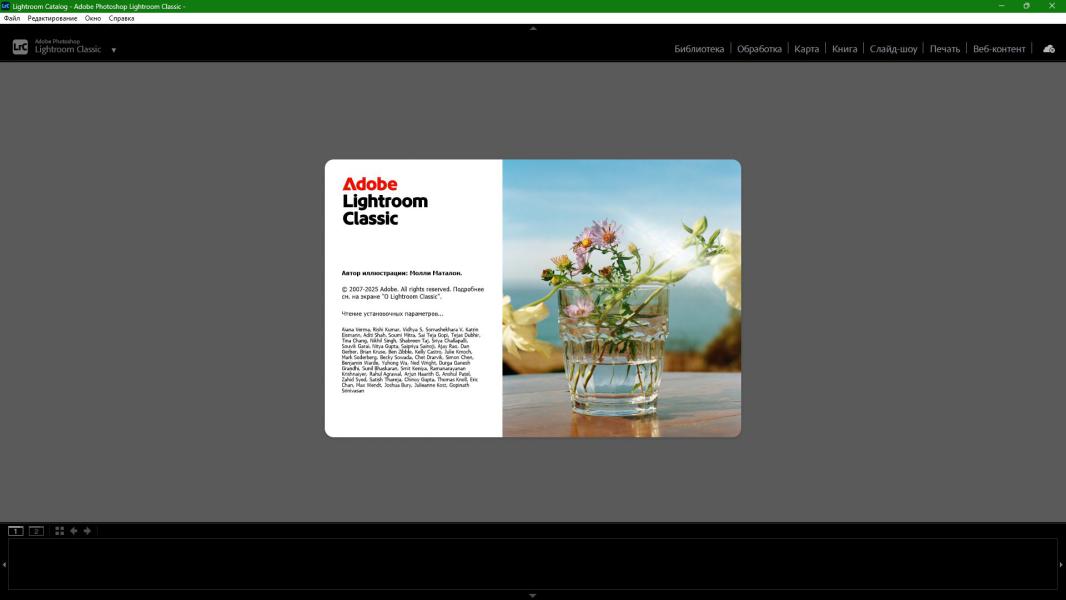Select main window display button 1
This screenshot has height=600, width=1066.
(x=16, y=531)
